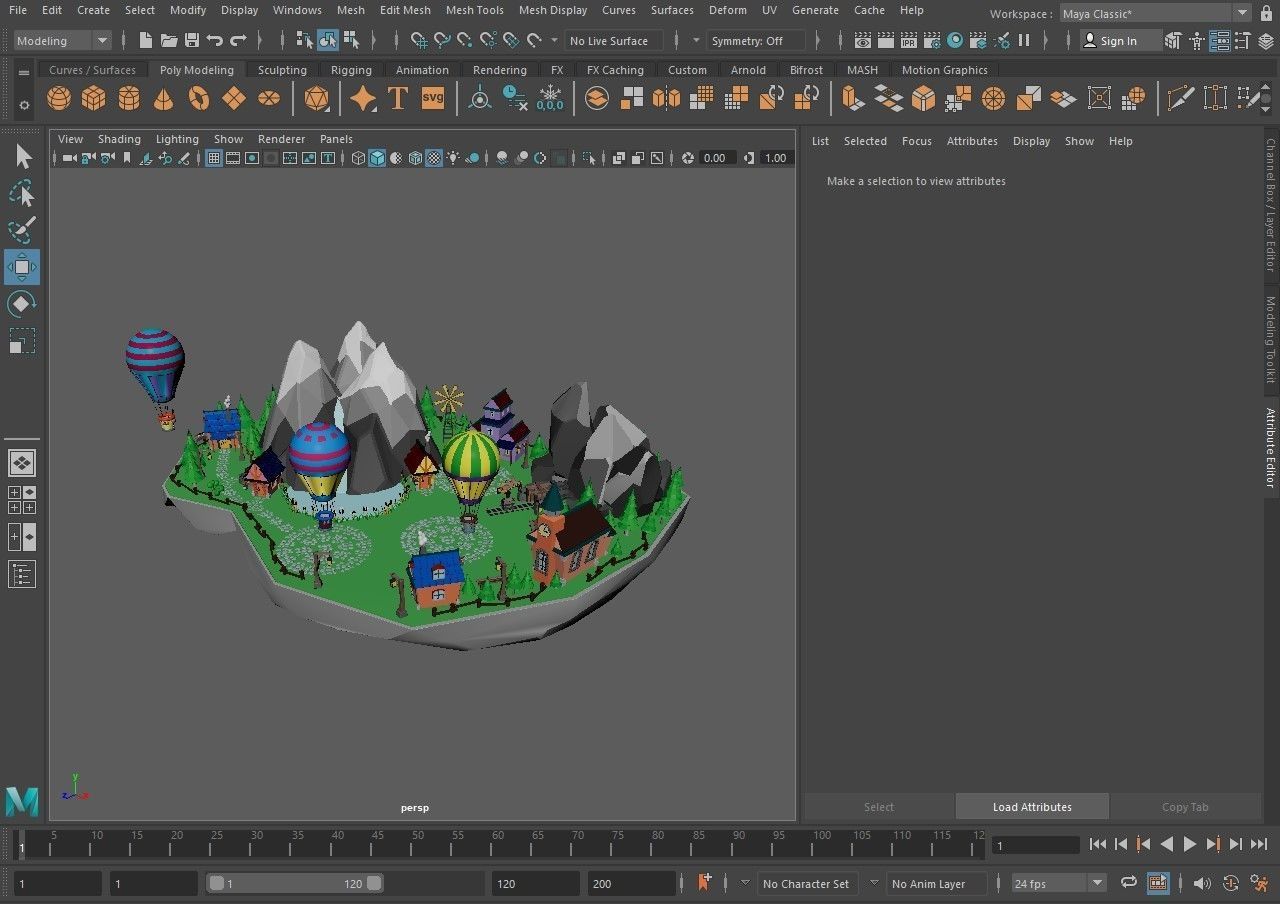Open the Attributes menu in Attribute Editor
The height and width of the screenshot is (904, 1280).
(x=972, y=141)
